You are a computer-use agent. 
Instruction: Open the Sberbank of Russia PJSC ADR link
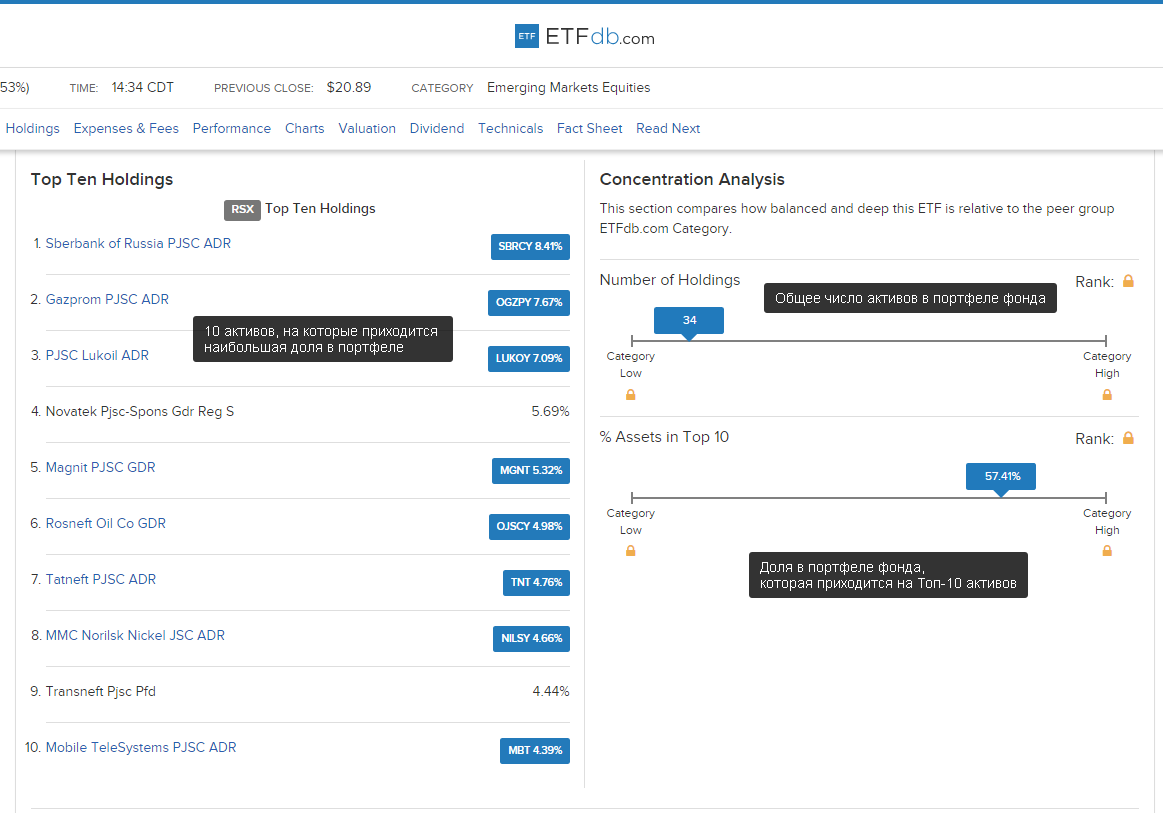(138, 243)
